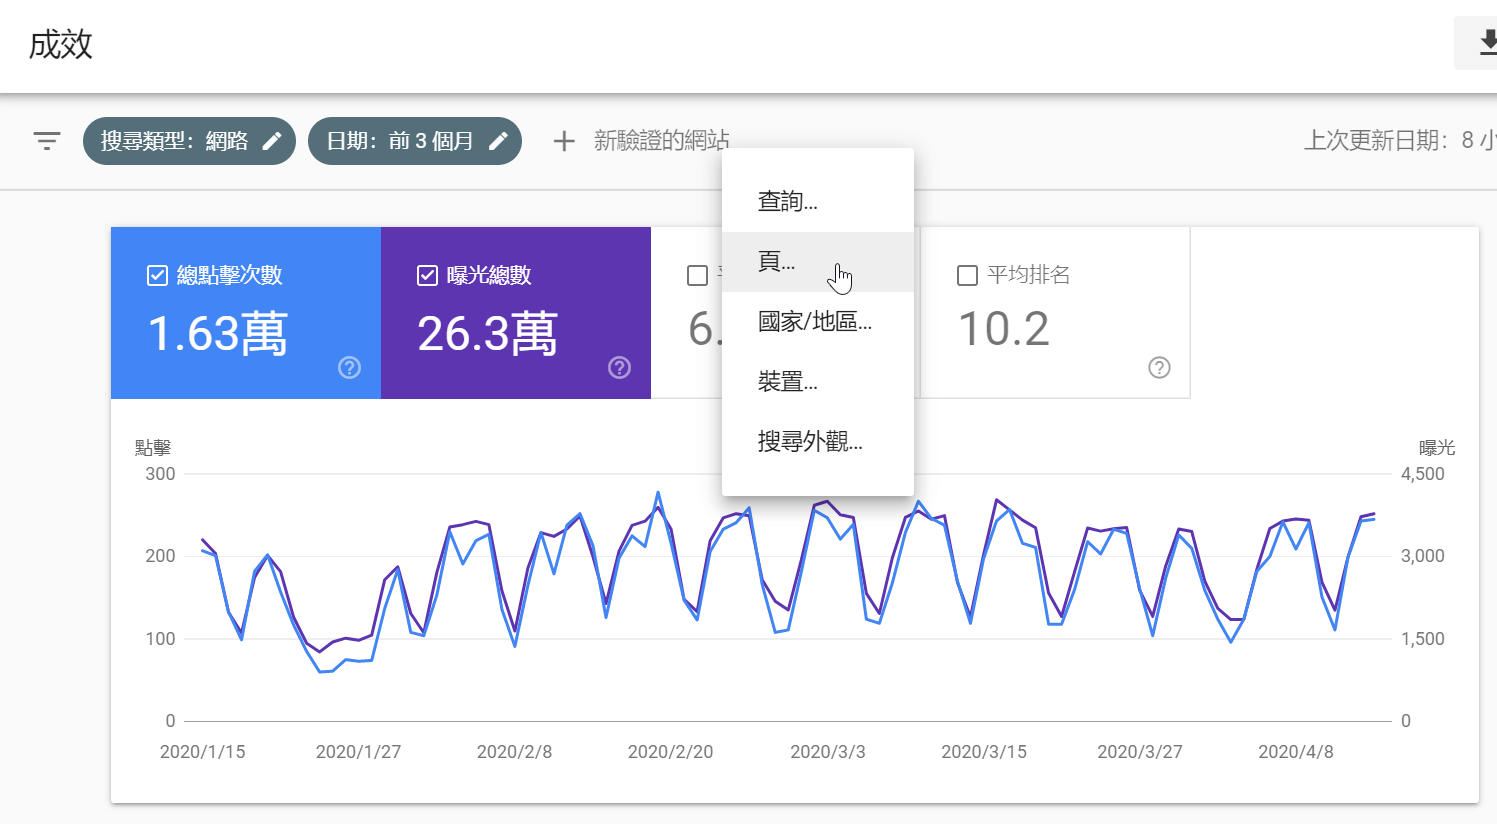The width and height of the screenshot is (1497, 824).
Task: Choose 搜尋外觀... from the filter menu
Action: coord(818,442)
